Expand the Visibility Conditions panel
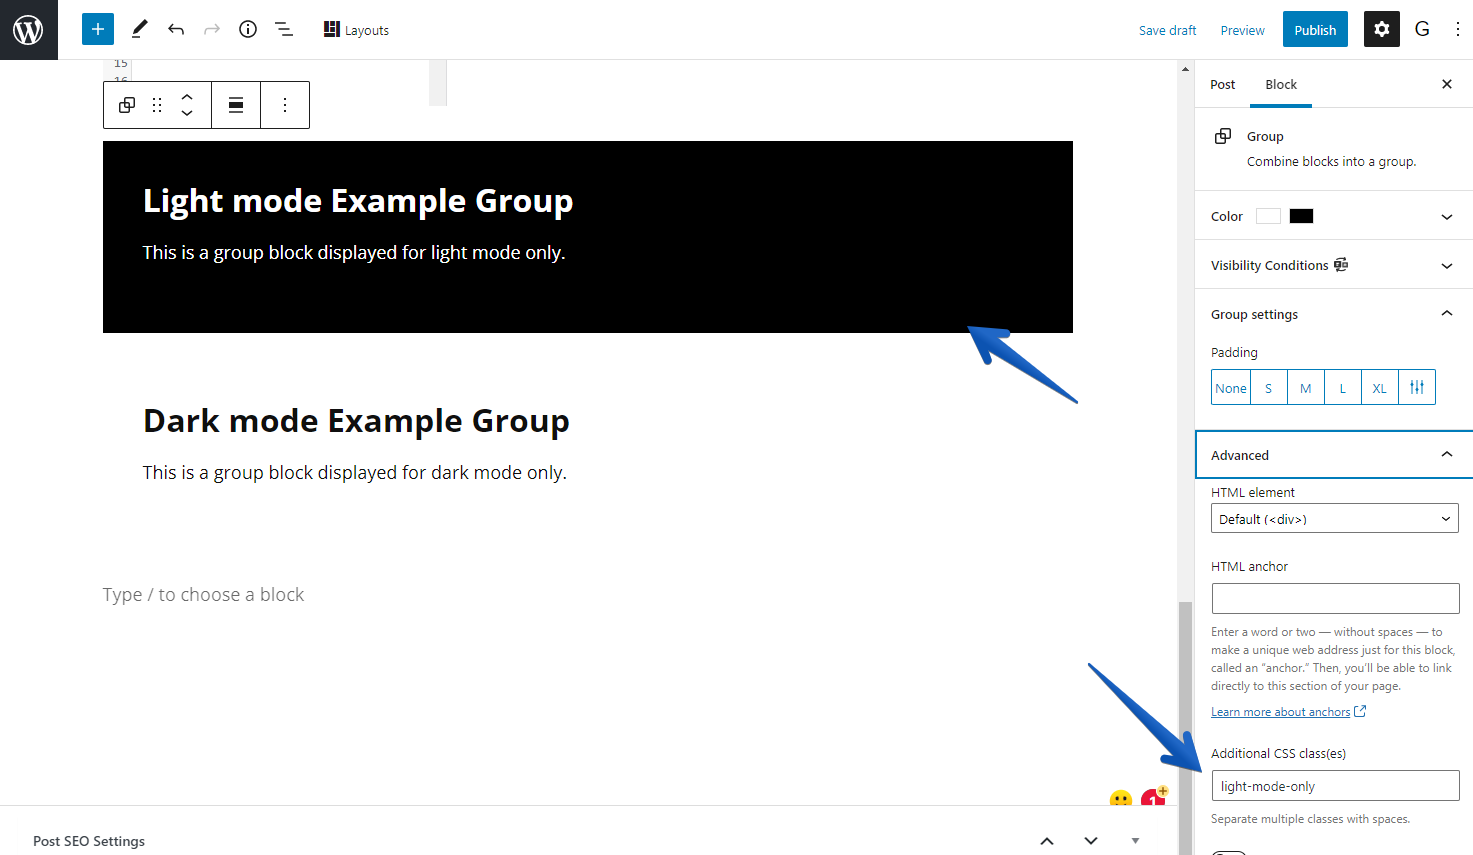The image size is (1473, 855). coord(1332,264)
